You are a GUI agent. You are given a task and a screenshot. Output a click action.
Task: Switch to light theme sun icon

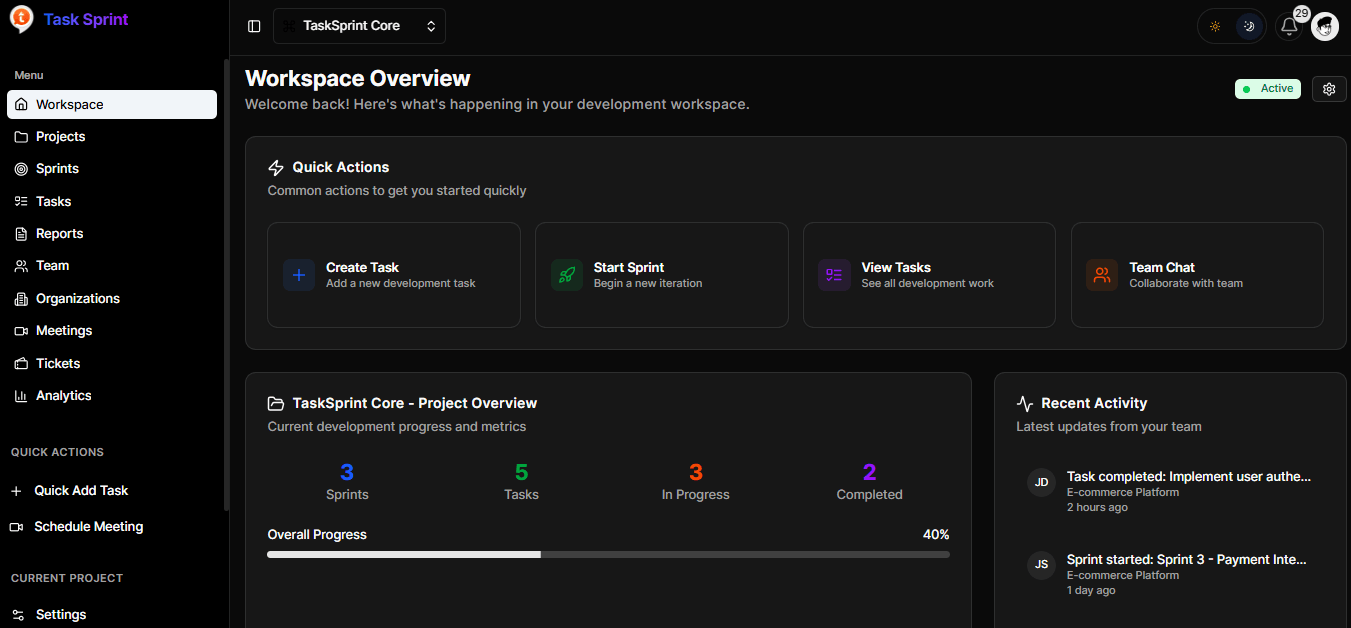(1215, 27)
